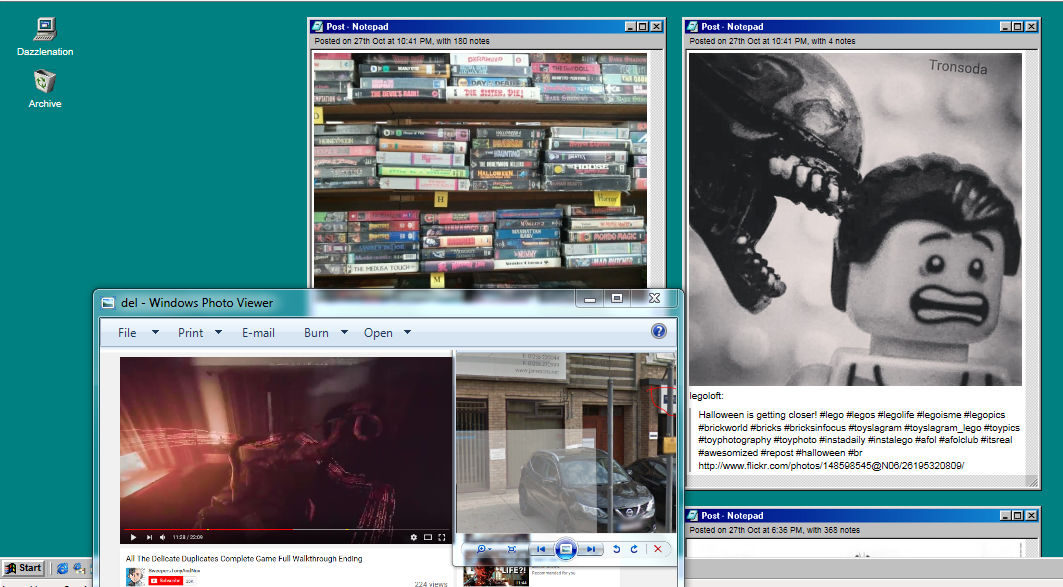Close the VHS tapes Notepad window

[656, 26]
